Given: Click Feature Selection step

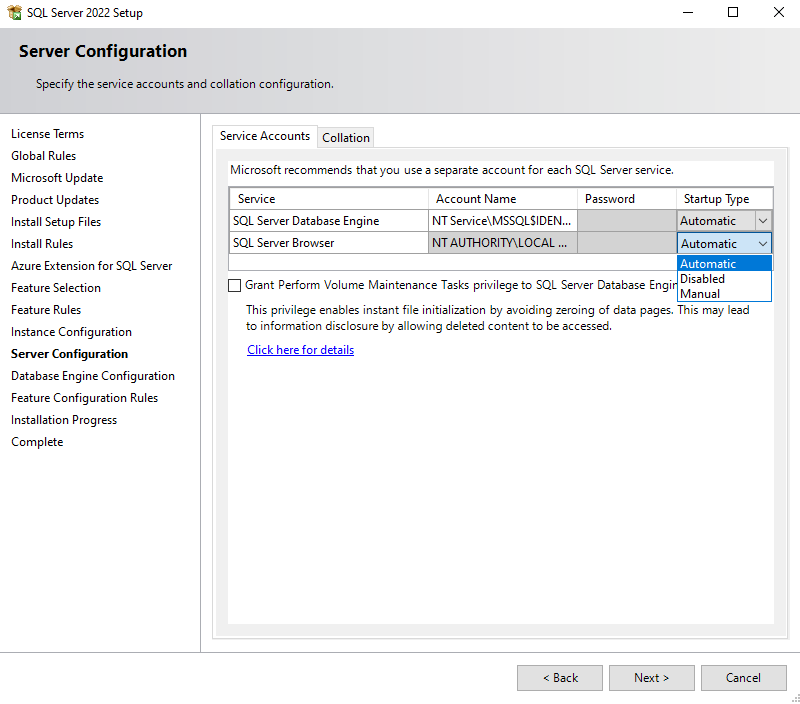Looking at the screenshot, I should click(x=56, y=288).
